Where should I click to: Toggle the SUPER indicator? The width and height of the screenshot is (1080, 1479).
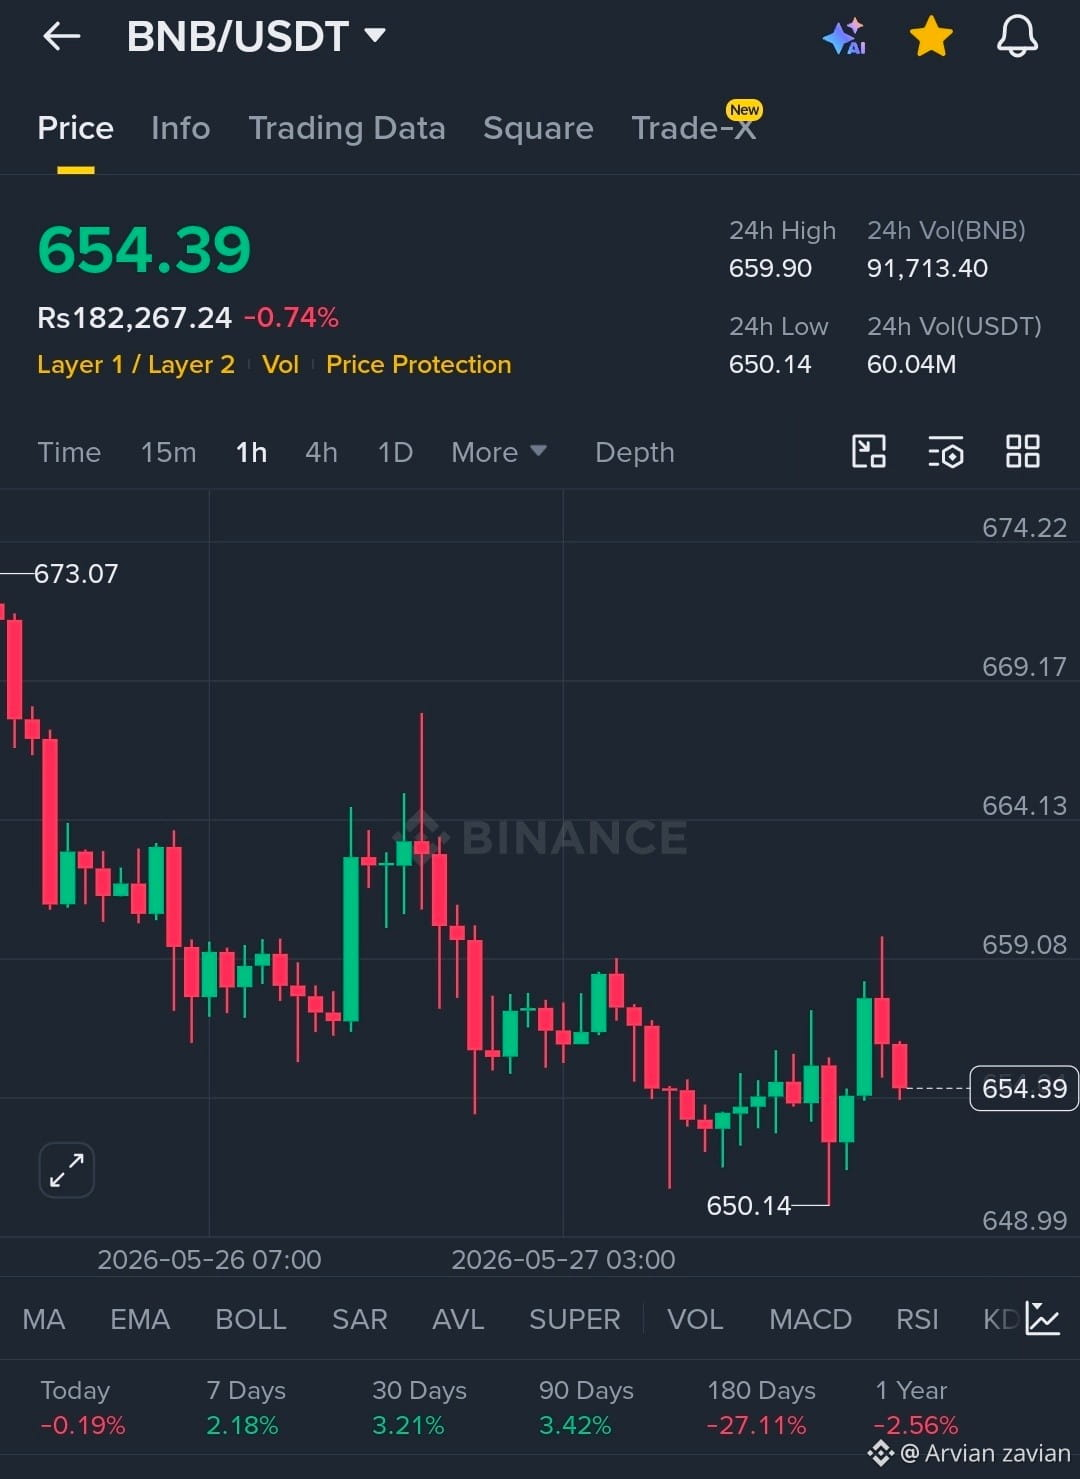pyautogui.click(x=575, y=1319)
